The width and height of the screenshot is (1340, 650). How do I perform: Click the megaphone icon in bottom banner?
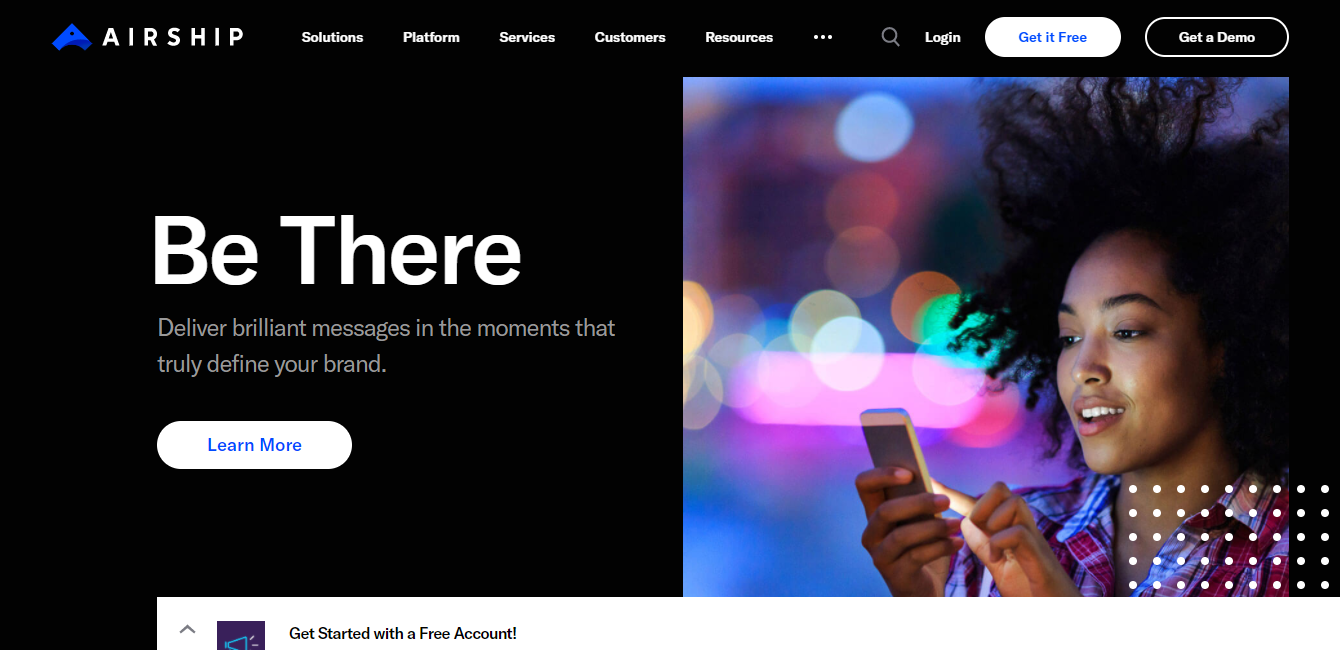tap(241, 636)
